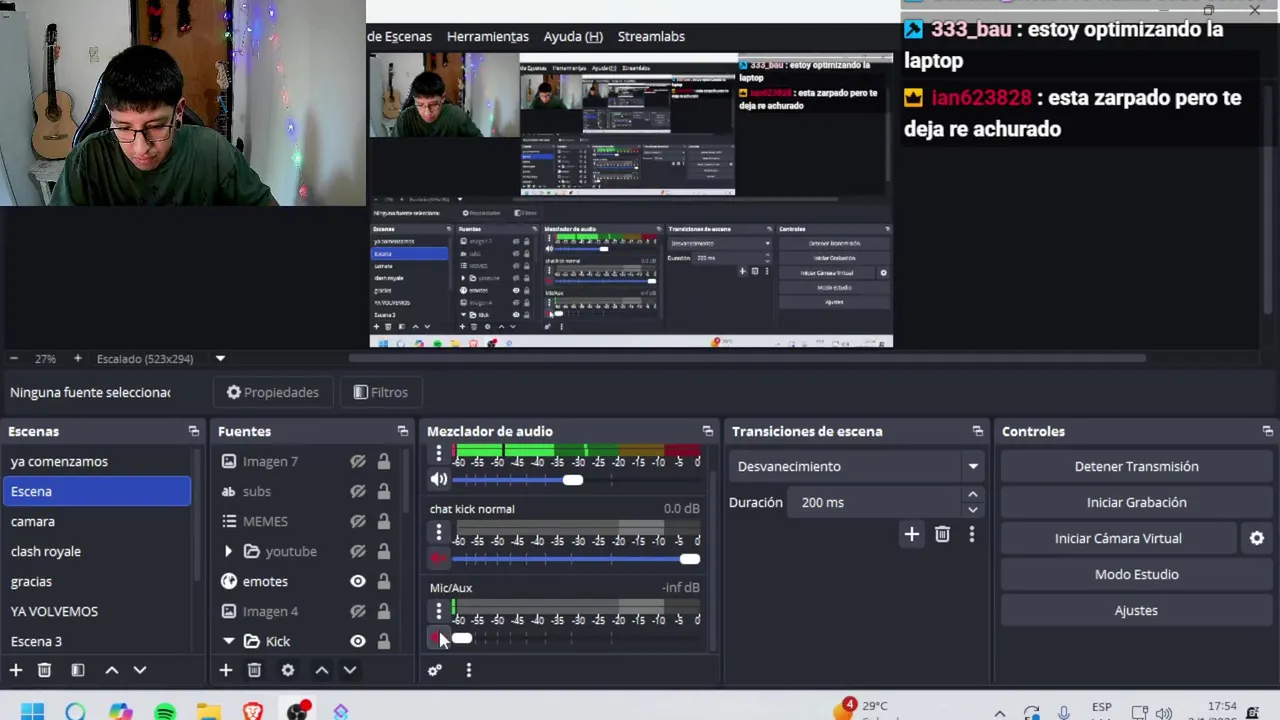The image size is (1280, 720).
Task: Add a scene transition with plus icon
Action: [912, 535]
